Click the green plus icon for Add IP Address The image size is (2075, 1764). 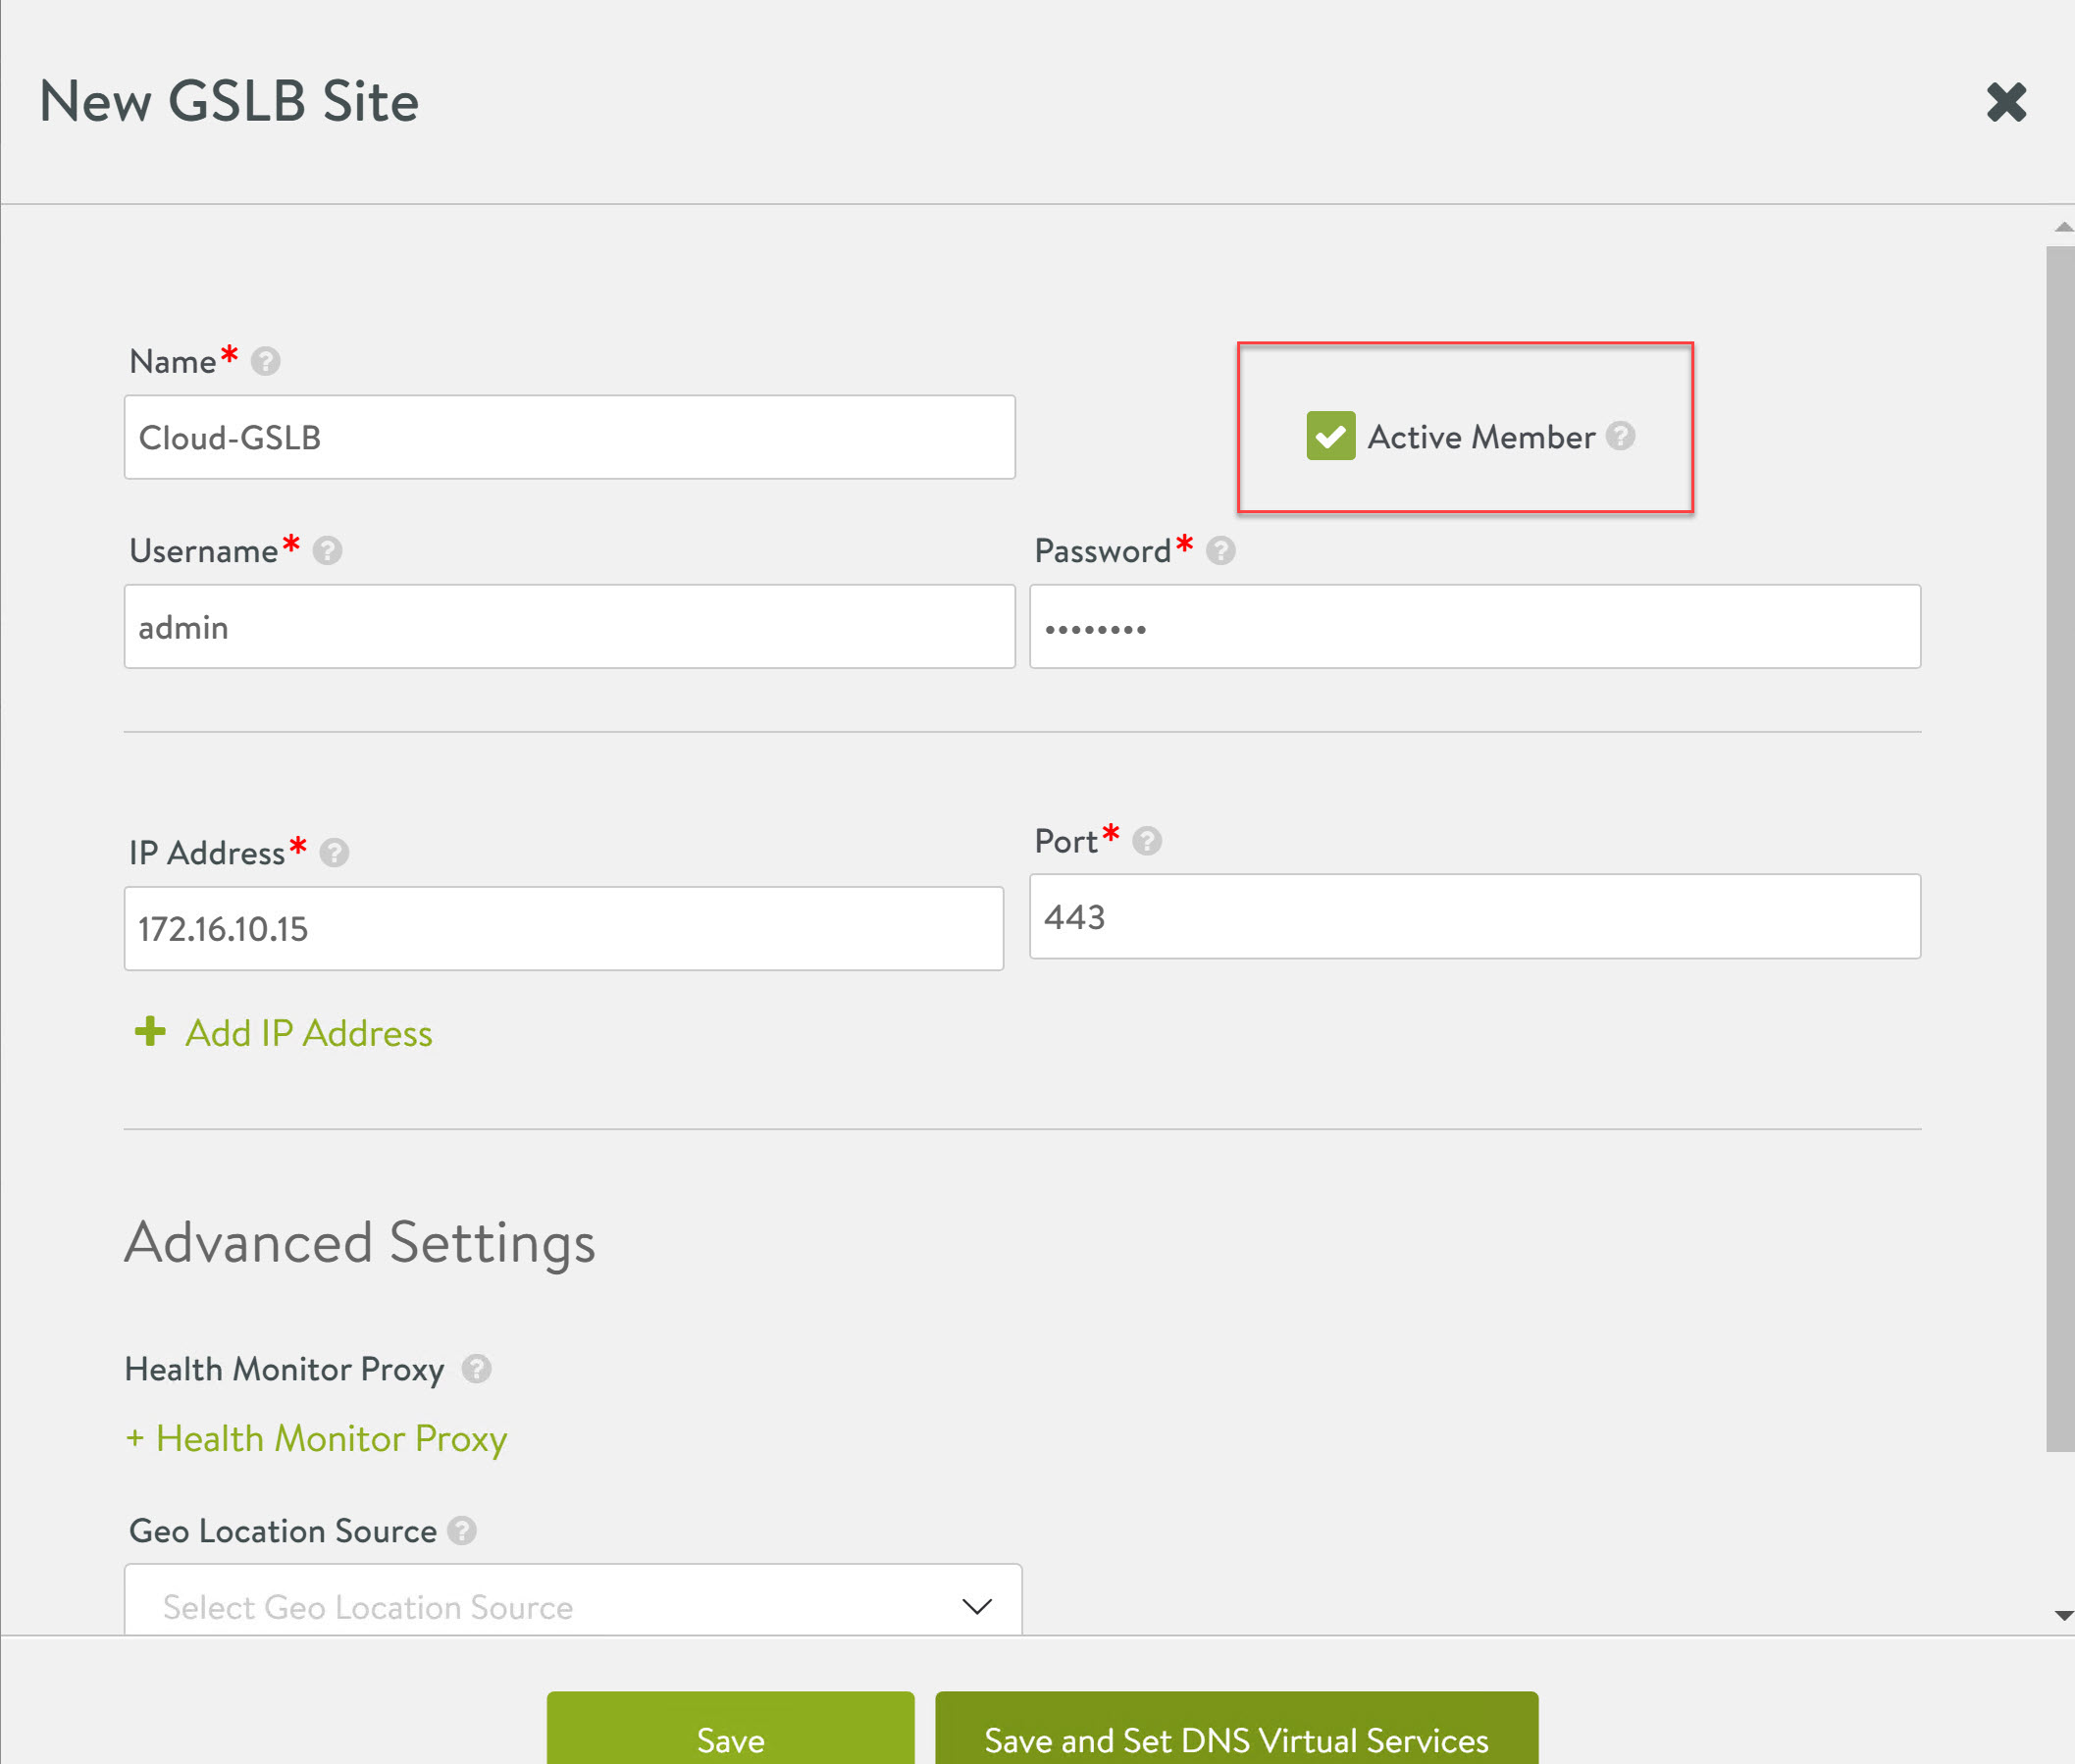(150, 1031)
